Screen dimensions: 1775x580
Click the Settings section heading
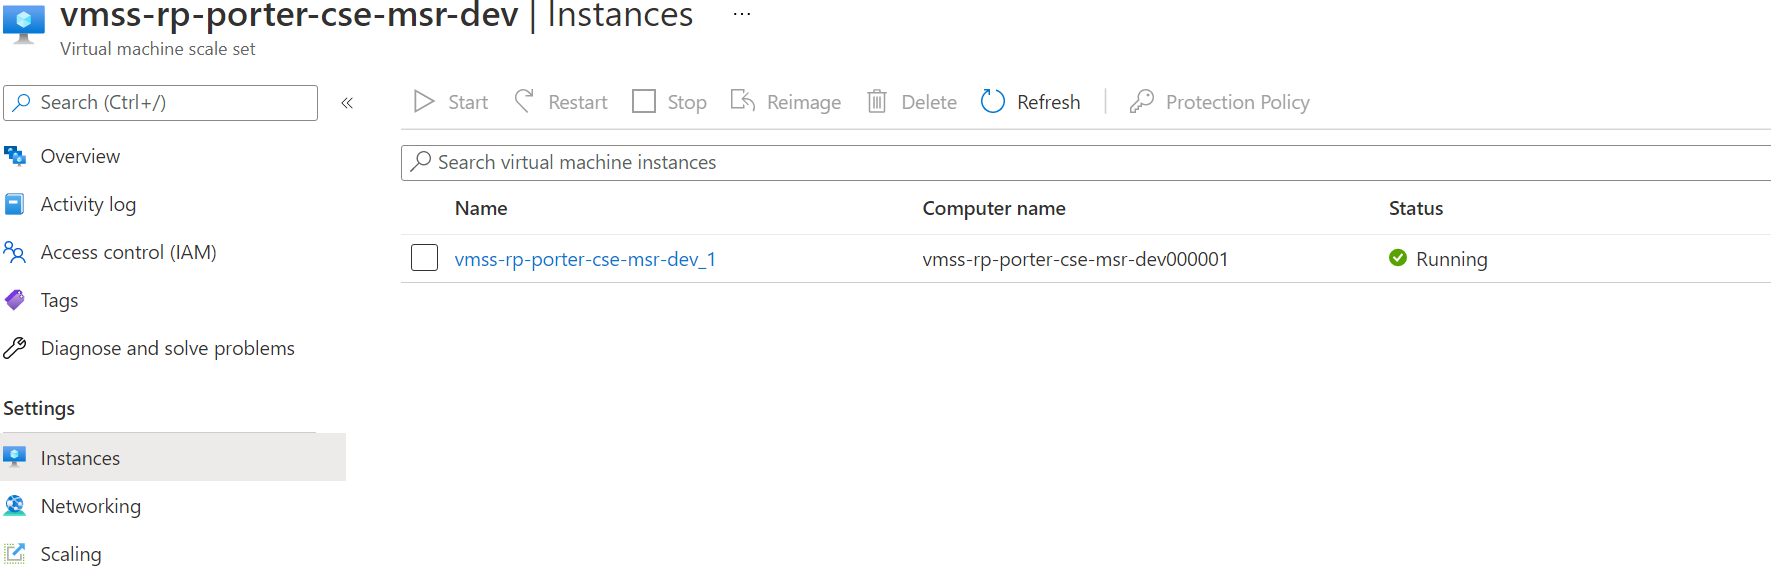[39, 408]
